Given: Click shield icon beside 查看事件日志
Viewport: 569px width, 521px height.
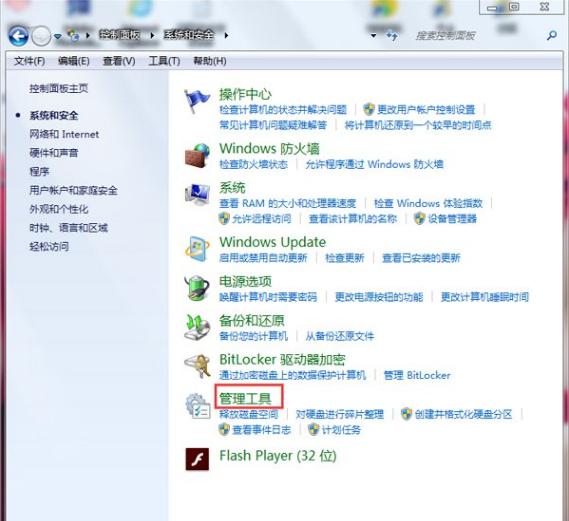Looking at the screenshot, I should pos(224,430).
